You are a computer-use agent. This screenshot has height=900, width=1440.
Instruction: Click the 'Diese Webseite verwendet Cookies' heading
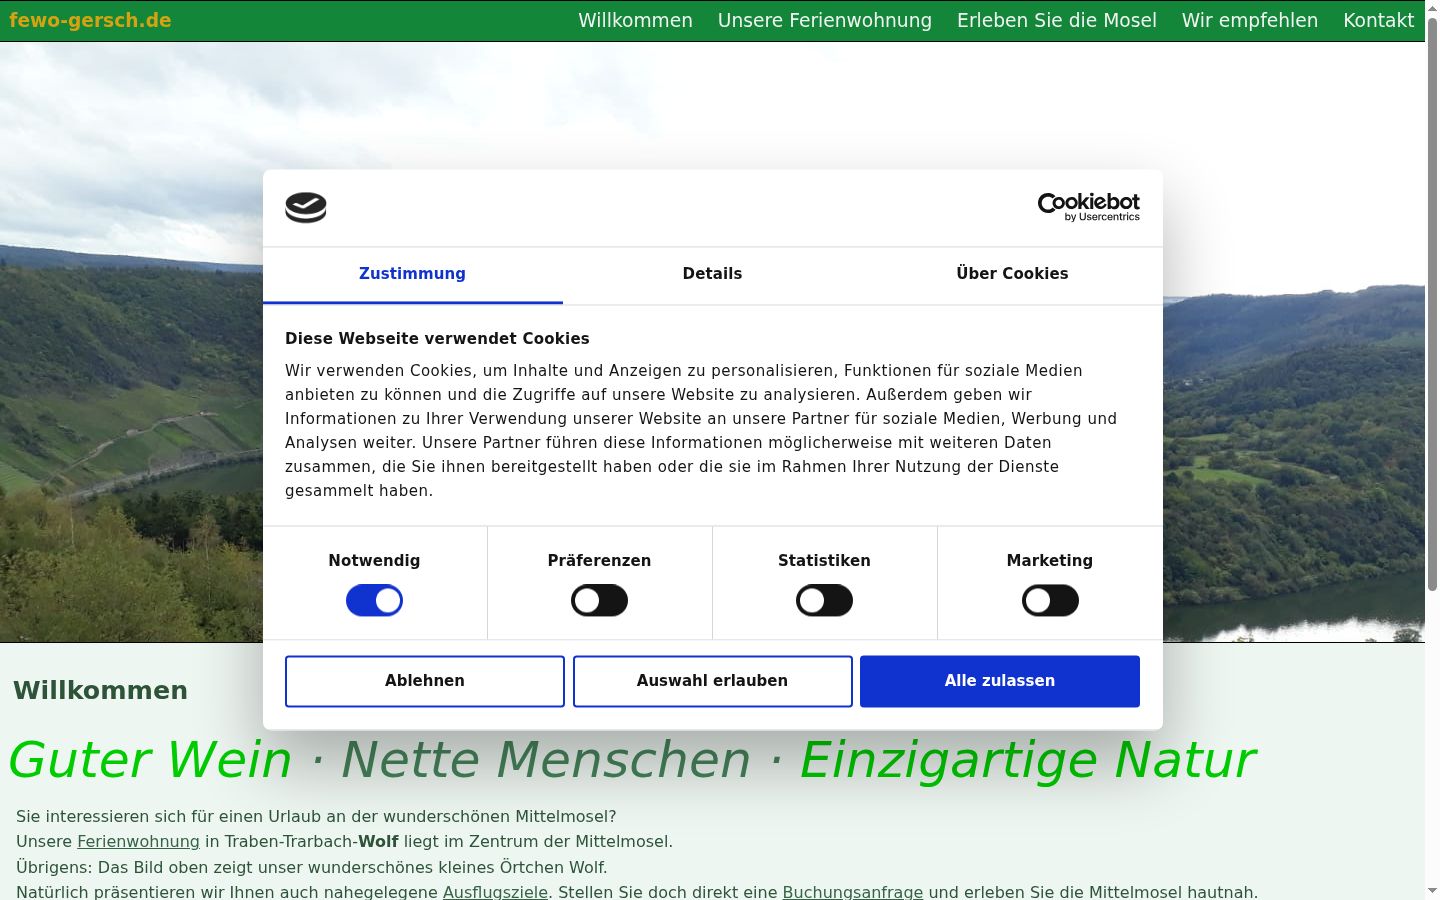point(437,339)
